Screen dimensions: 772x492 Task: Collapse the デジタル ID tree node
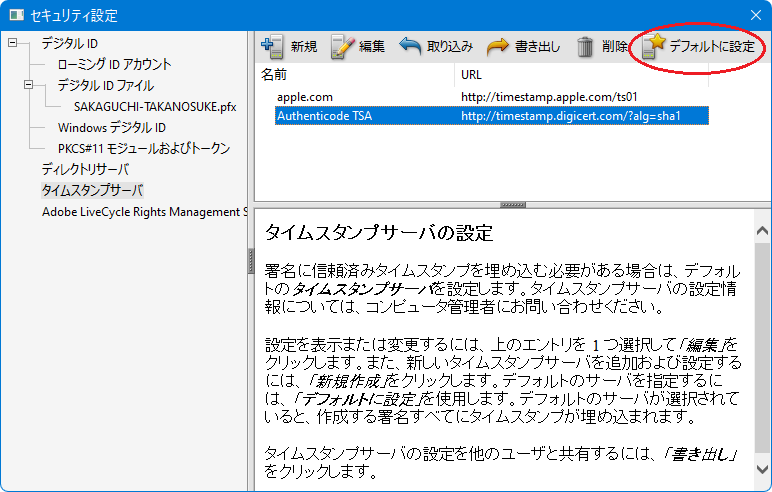pyautogui.click(x=13, y=44)
